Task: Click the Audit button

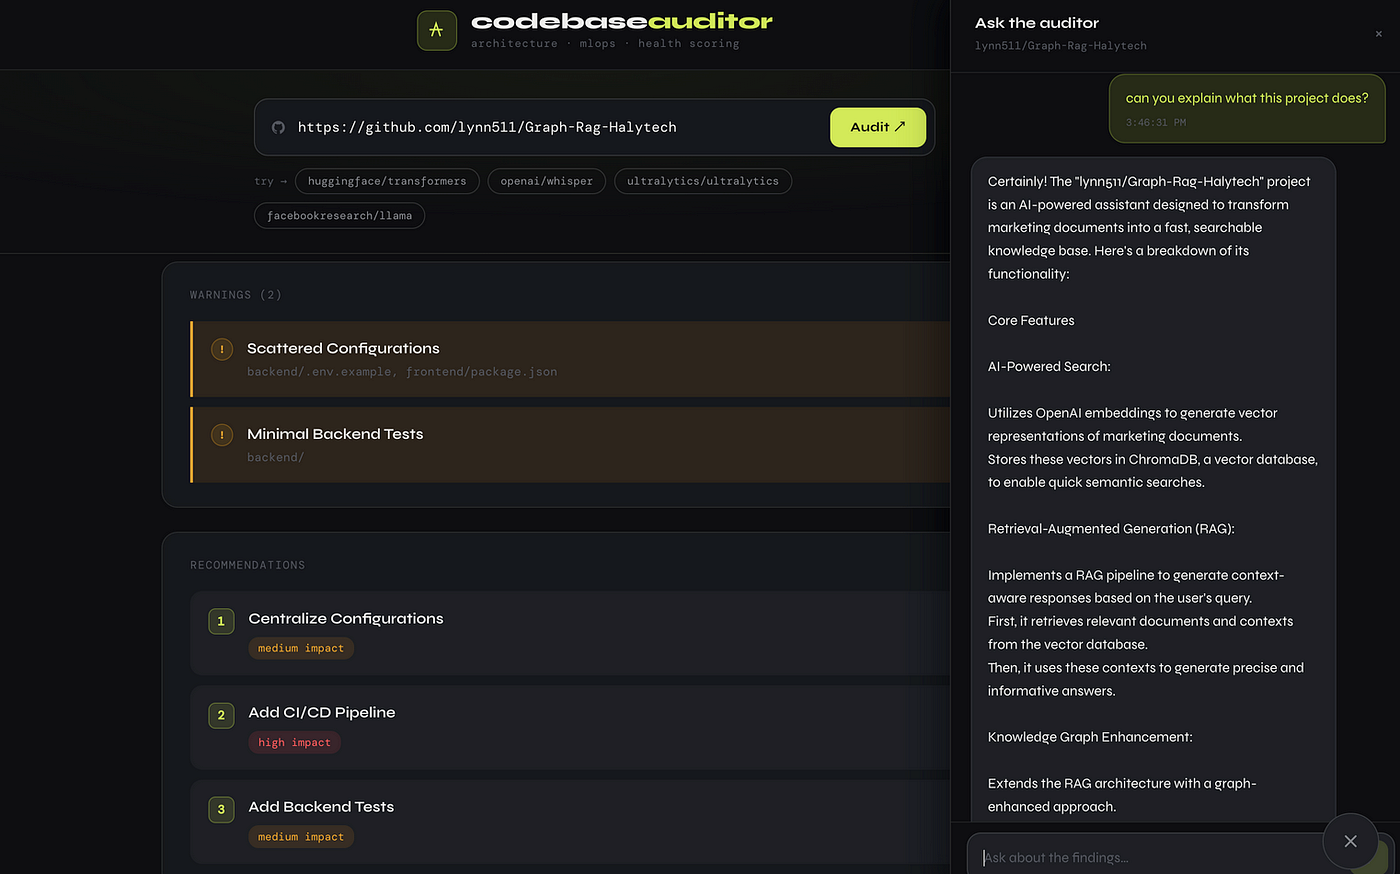Action: tap(877, 127)
